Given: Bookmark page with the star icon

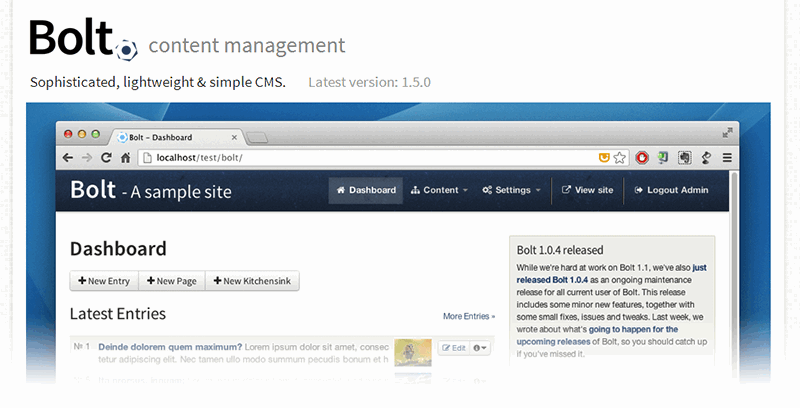Looking at the screenshot, I should point(619,158).
